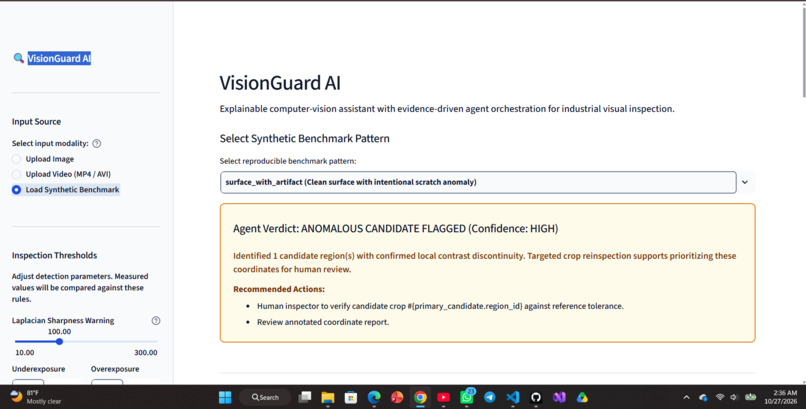Click the Overexposure label
The image size is (806, 409).
[x=115, y=369]
